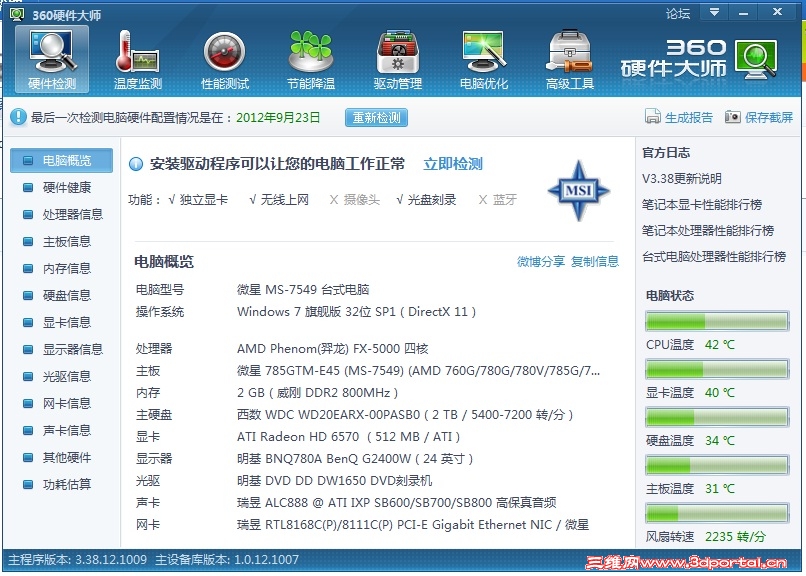
Task: Click the MSI brand logo
Action: (x=579, y=191)
